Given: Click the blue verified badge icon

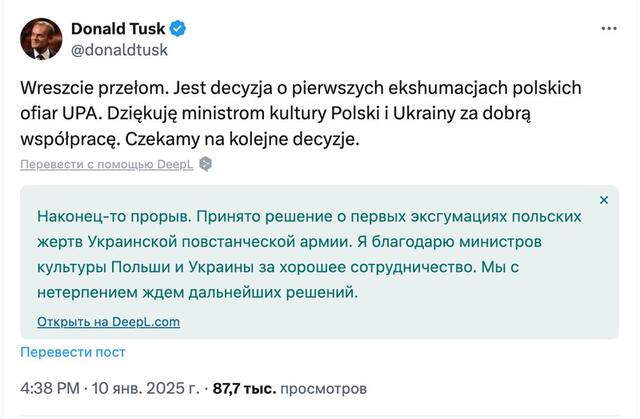Looking at the screenshot, I should coord(175,26).
